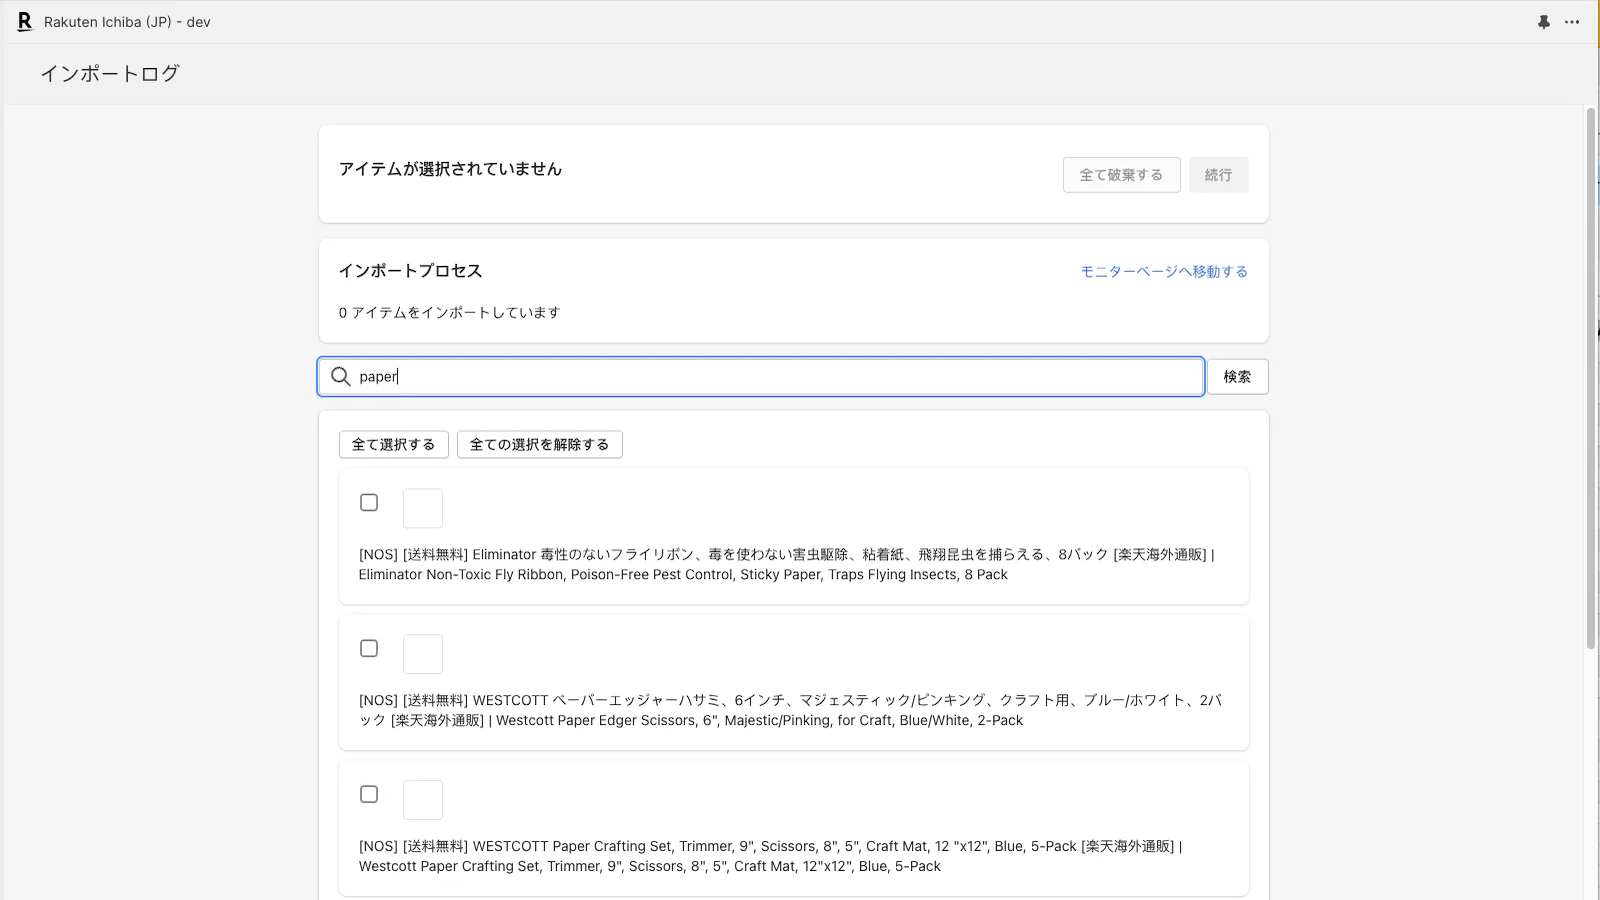Focus the search field containing paper

pos(761,377)
